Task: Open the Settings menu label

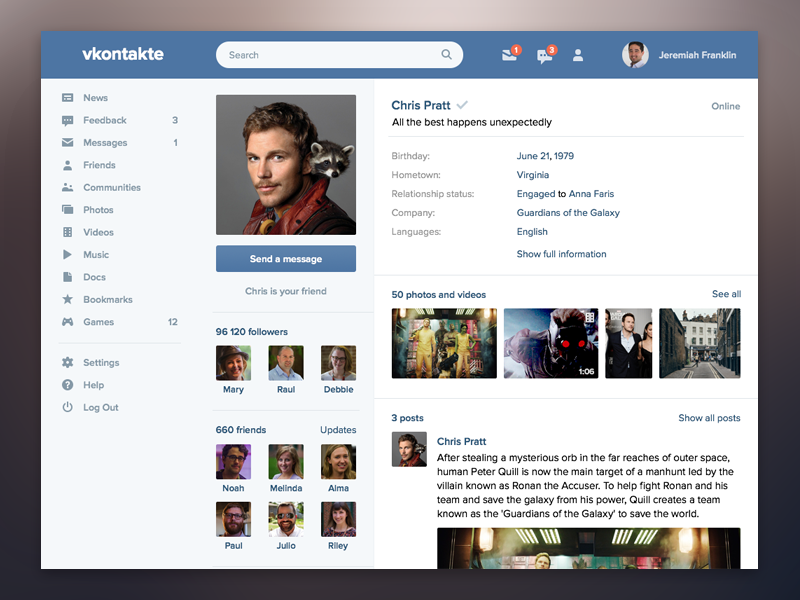Action: 101,363
